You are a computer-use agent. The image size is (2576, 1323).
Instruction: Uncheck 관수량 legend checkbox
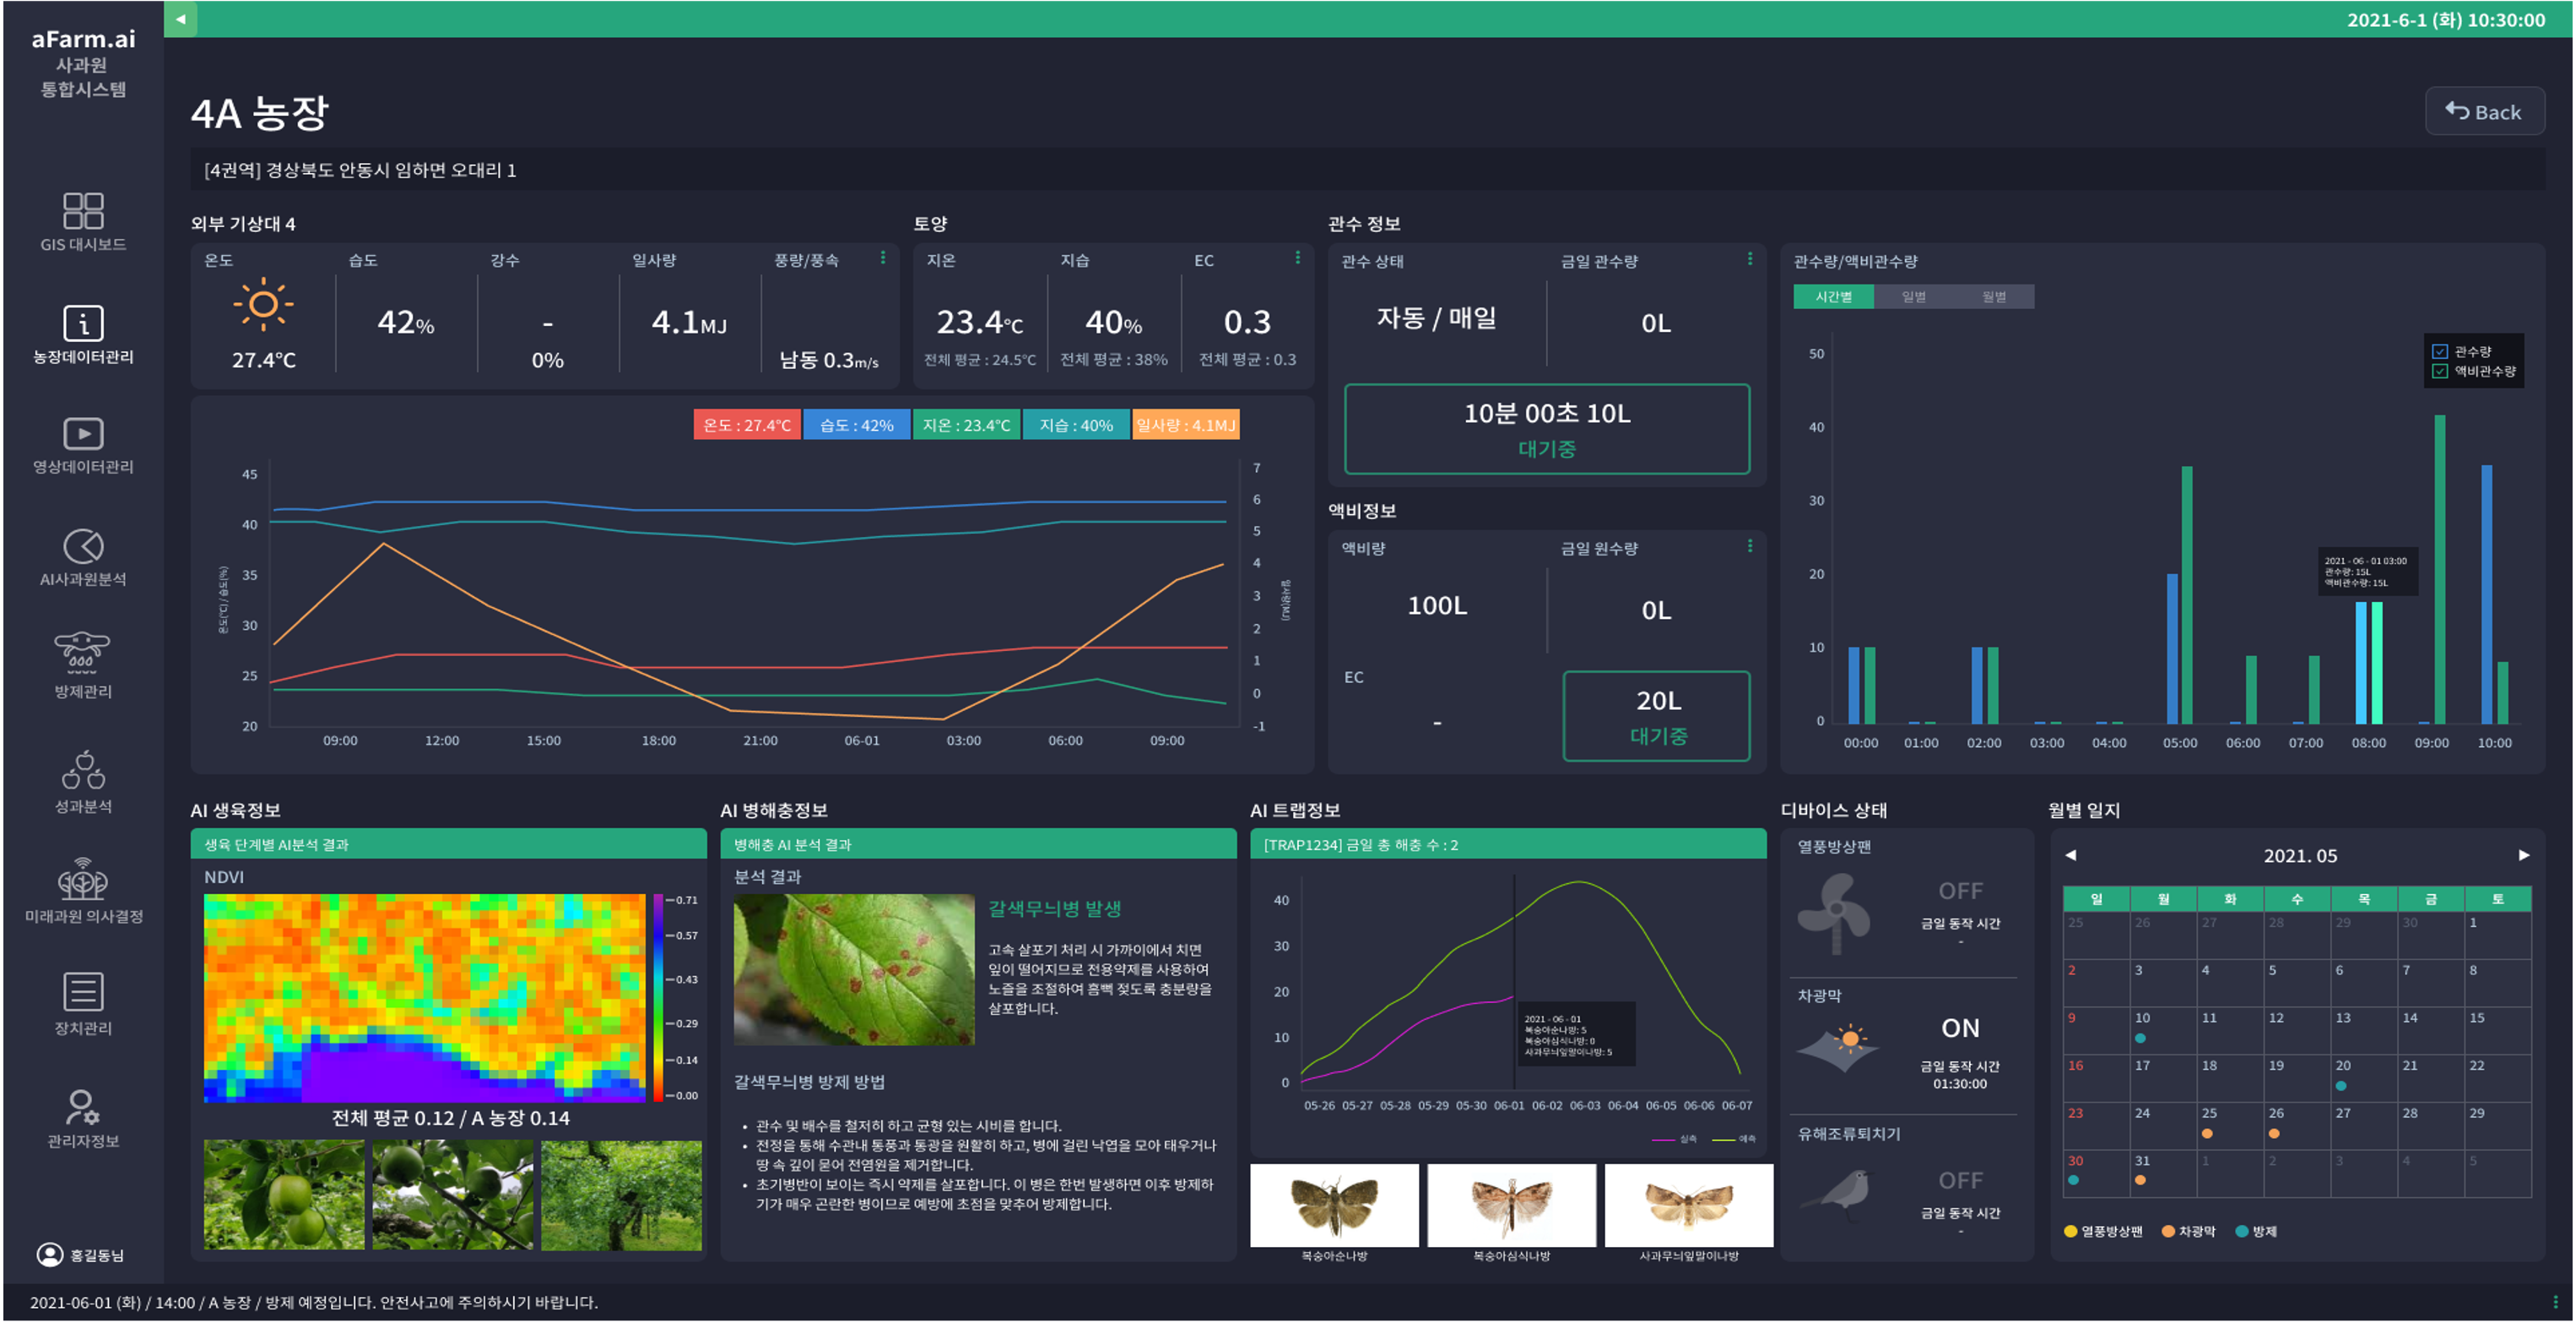coord(2440,351)
